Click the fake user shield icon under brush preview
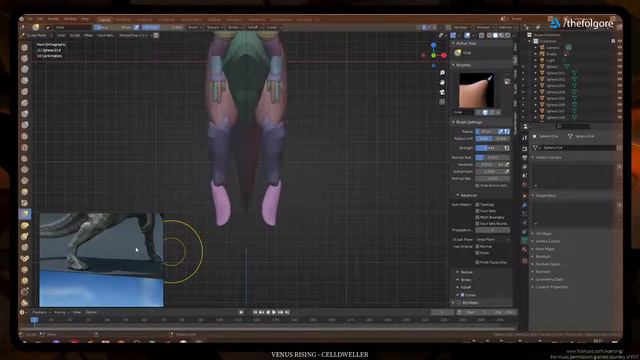The image size is (640, 360). coord(485,112)
